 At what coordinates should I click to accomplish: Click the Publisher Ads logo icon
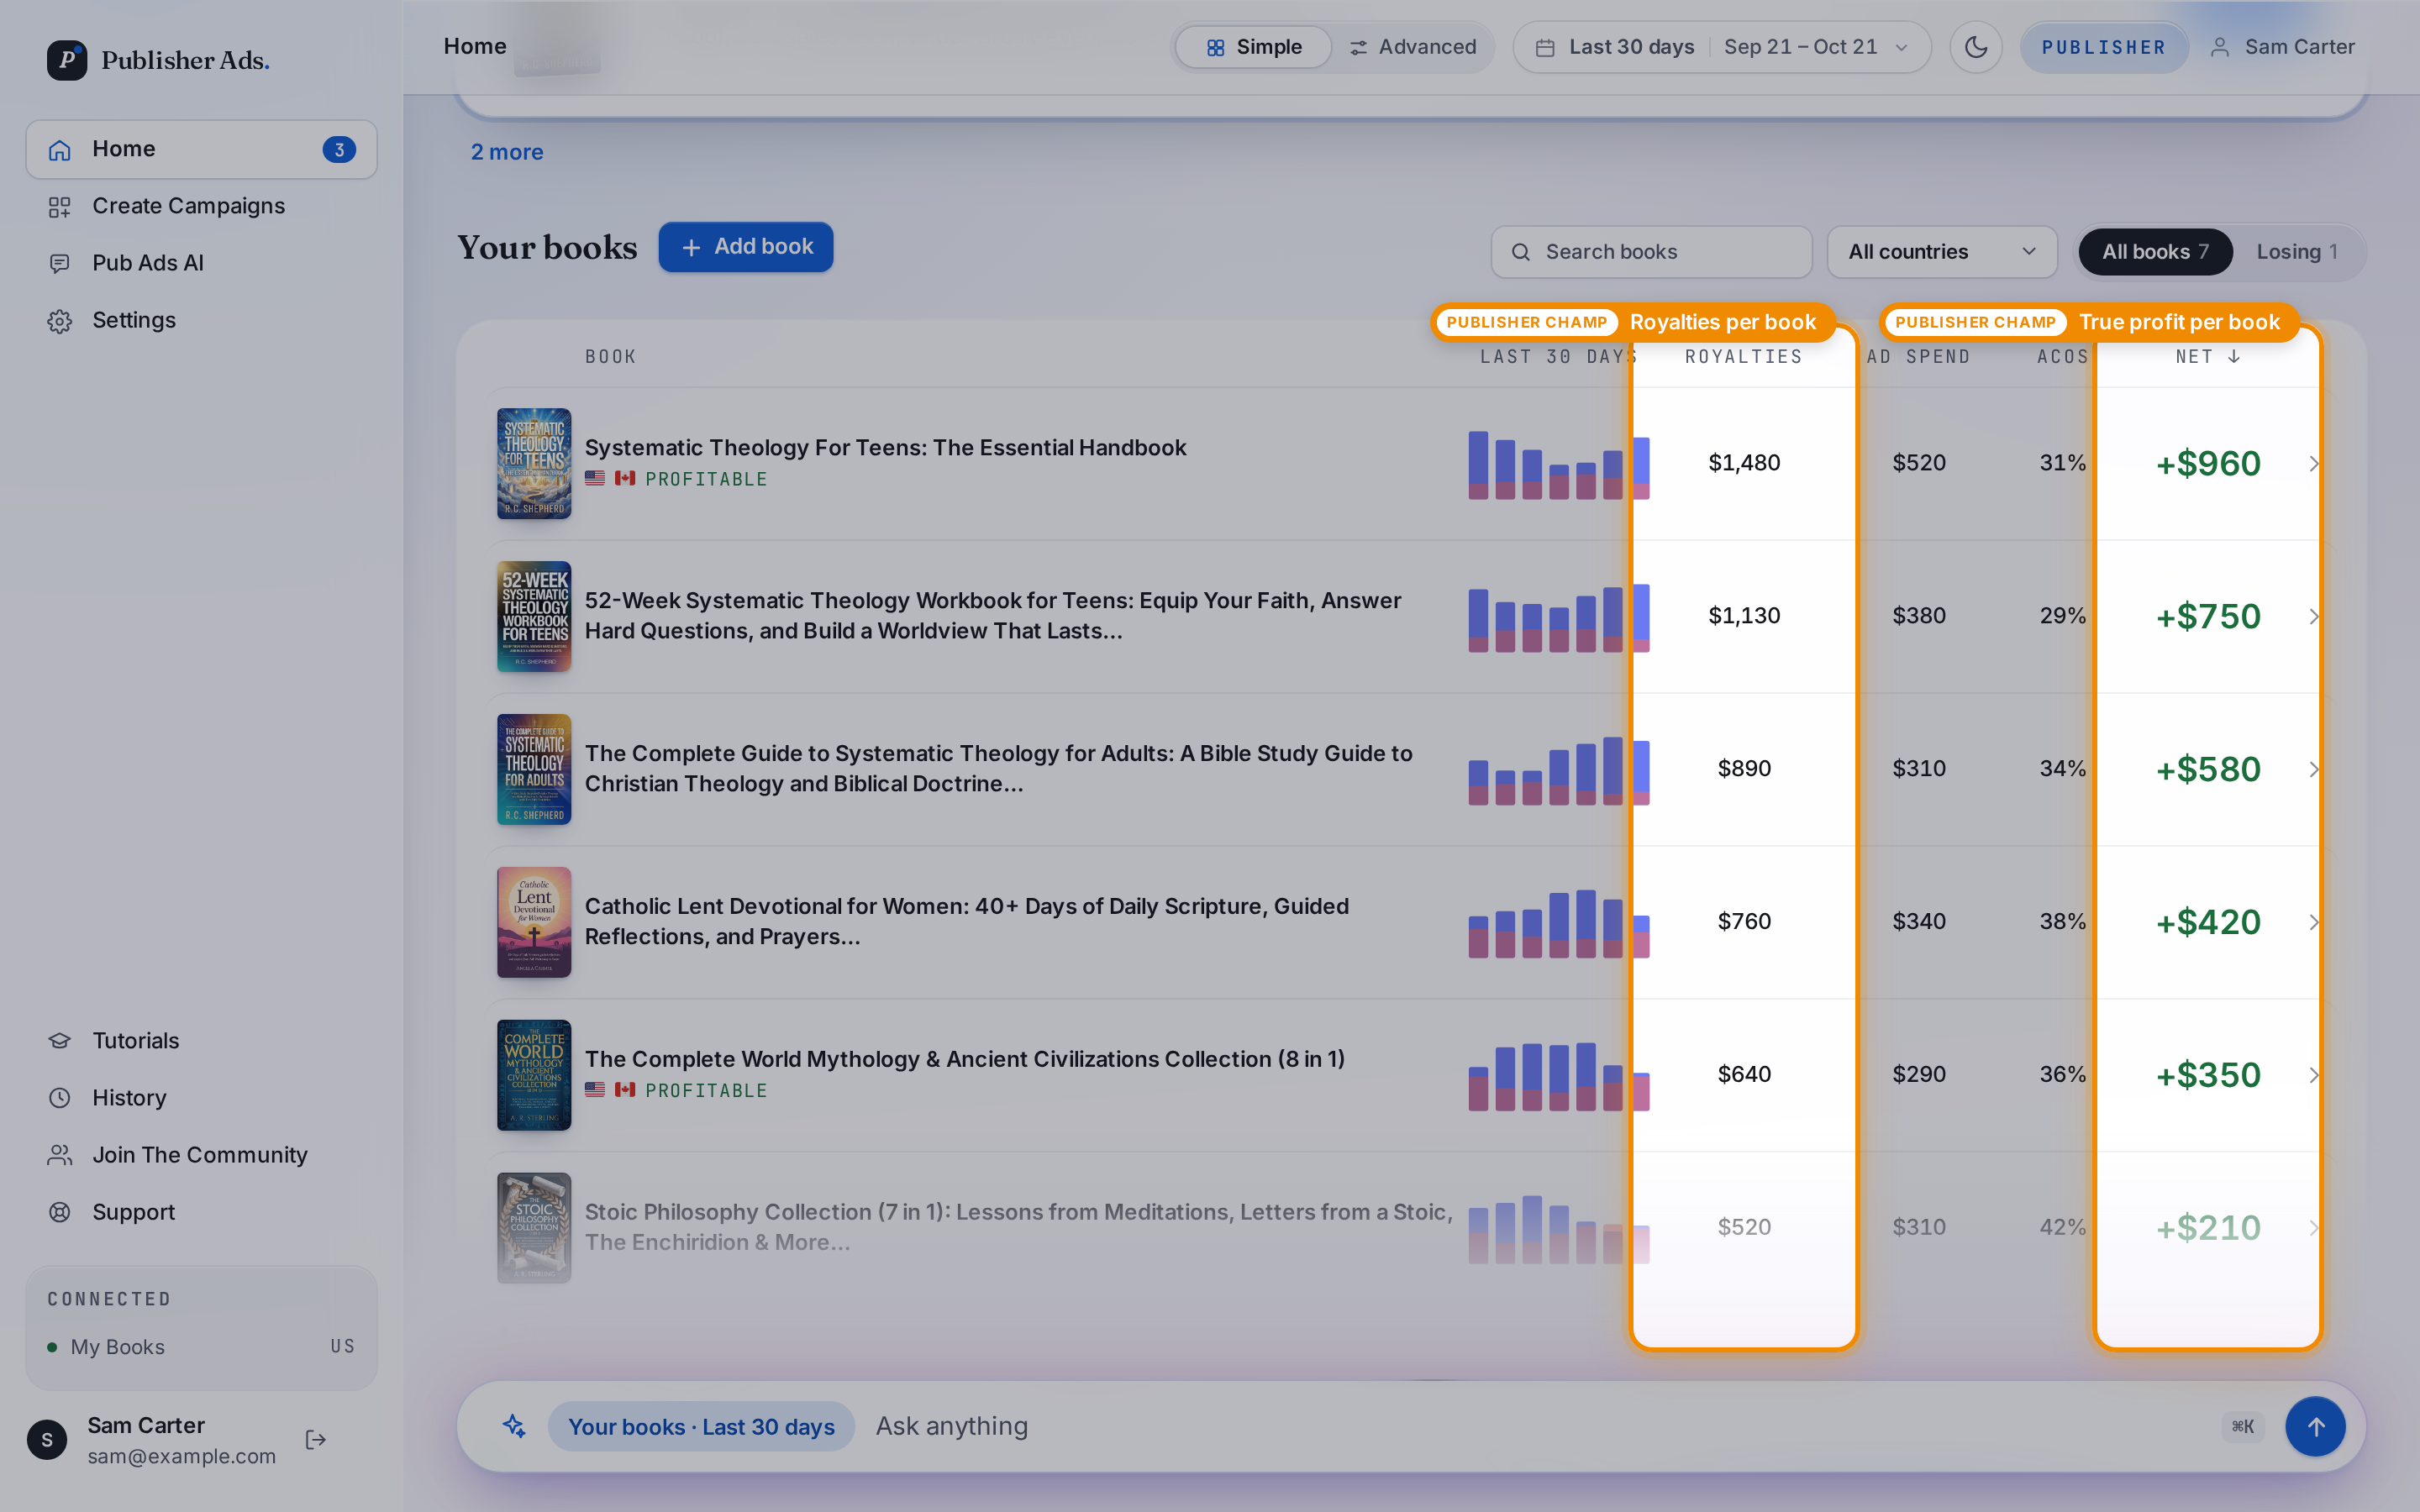66,60
